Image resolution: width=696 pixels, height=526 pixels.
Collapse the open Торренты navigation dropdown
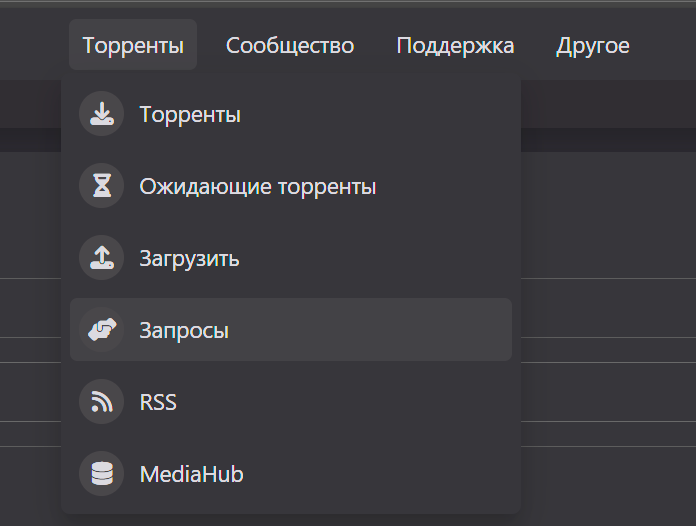(x=133, y=45)
